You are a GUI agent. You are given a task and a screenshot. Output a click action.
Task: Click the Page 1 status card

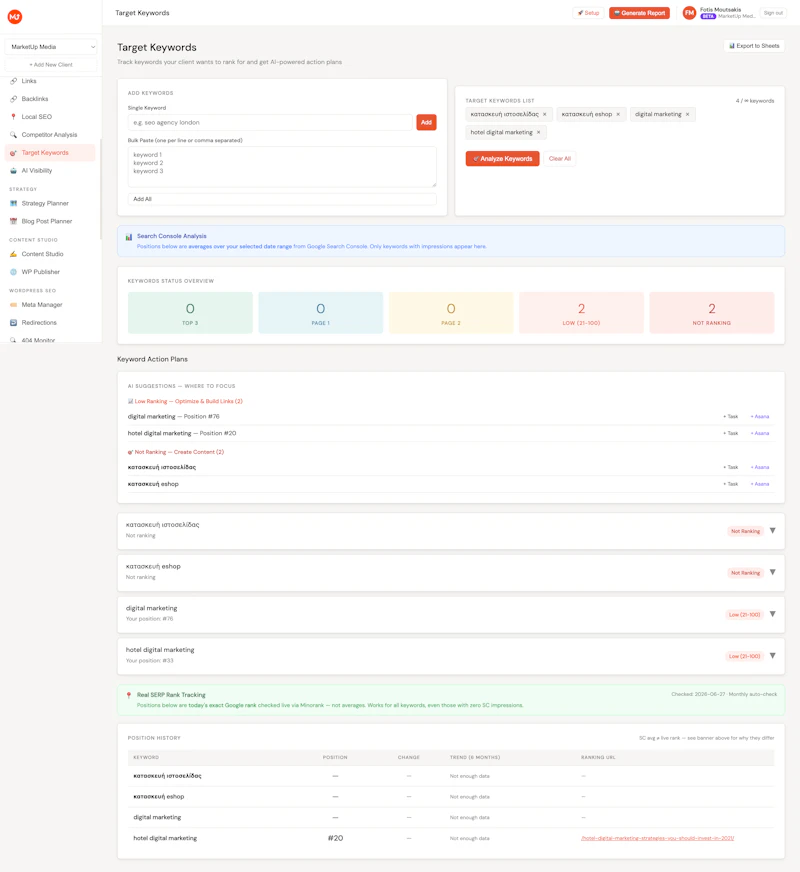[321, 313]
